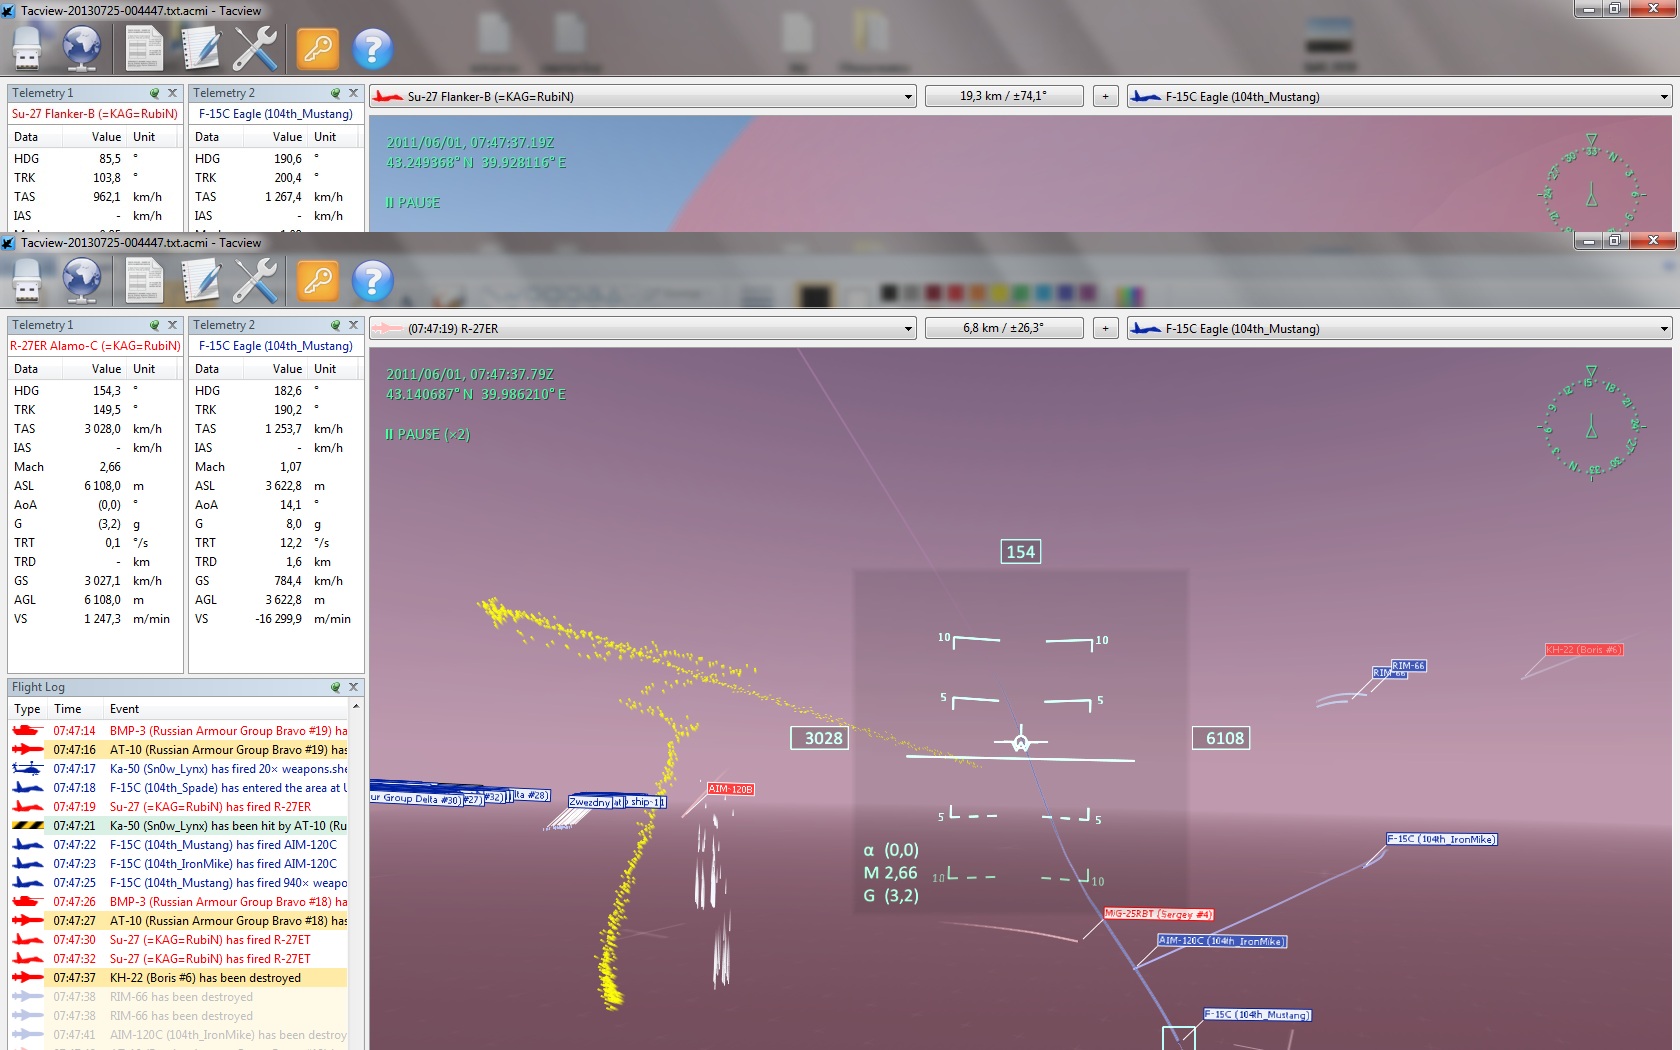This screenshot has width=1680, height=1050.
Task: Open upper window F-15C Eagle target dropdown
Action: click(x=1400, y=96)
